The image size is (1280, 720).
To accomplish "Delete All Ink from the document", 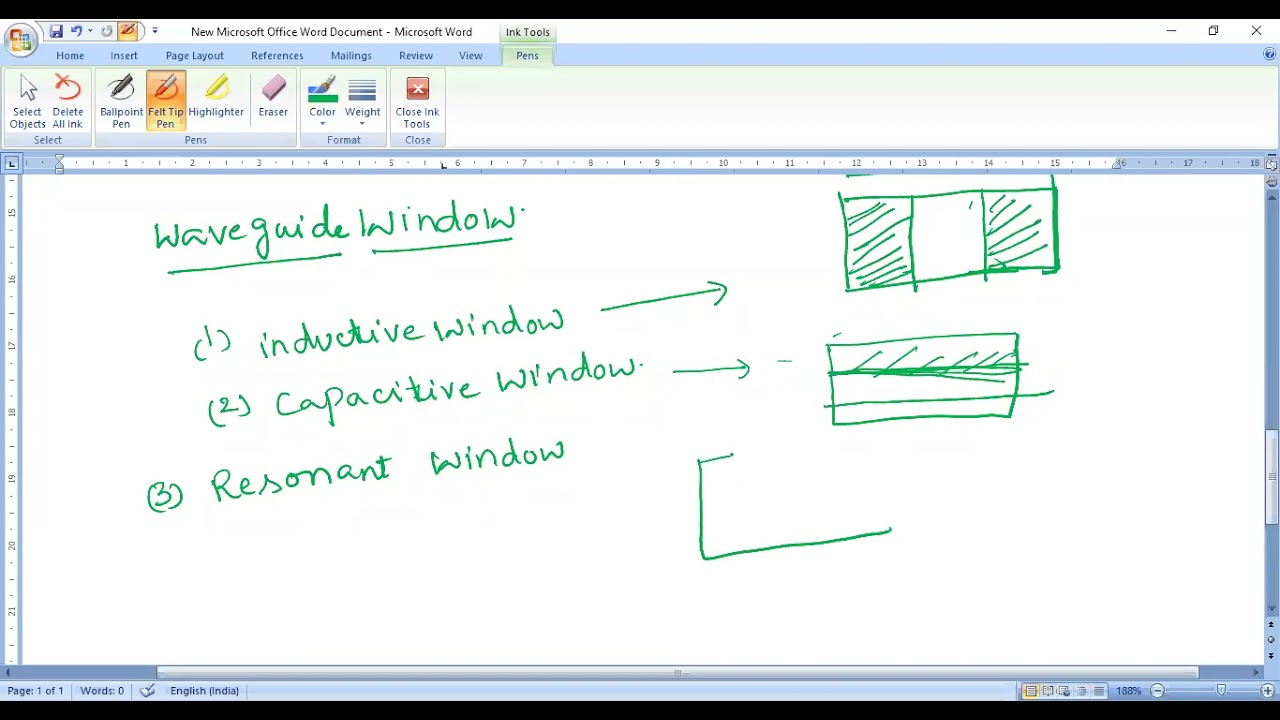I will [68, 101].
